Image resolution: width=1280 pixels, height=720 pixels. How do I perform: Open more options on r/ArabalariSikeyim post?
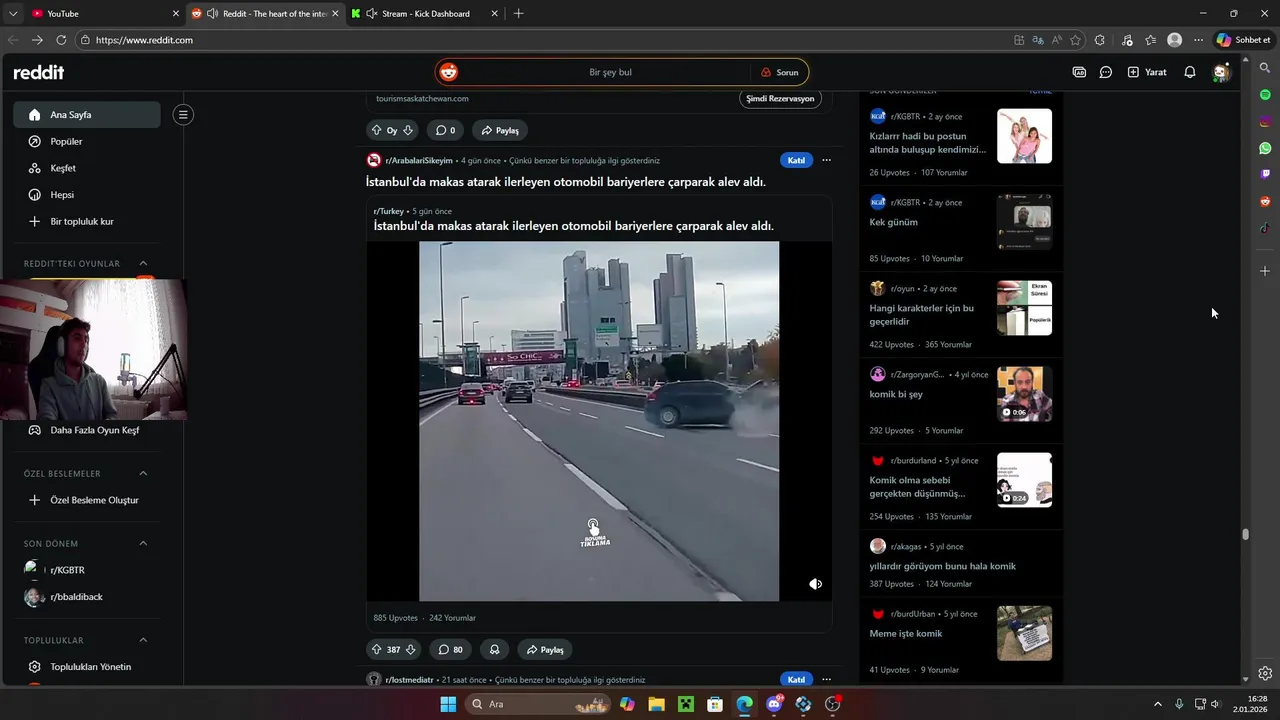[826, 160]
